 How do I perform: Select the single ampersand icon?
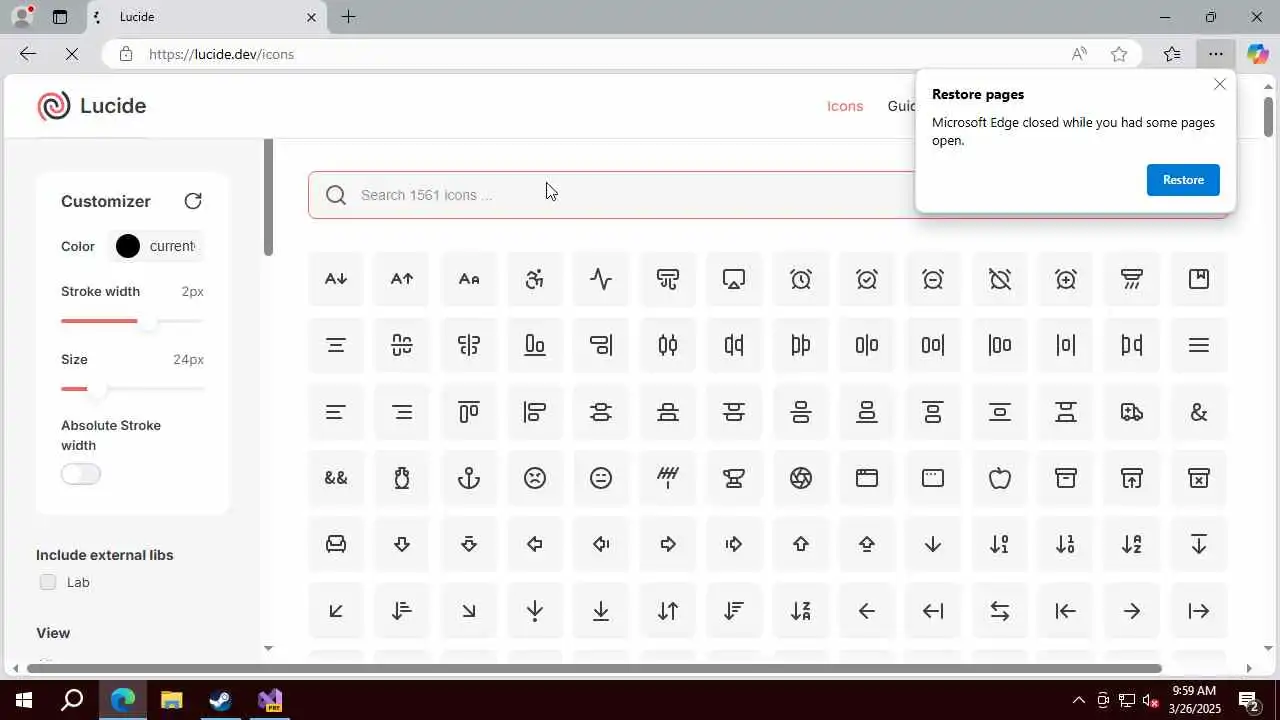(1199, 412)
